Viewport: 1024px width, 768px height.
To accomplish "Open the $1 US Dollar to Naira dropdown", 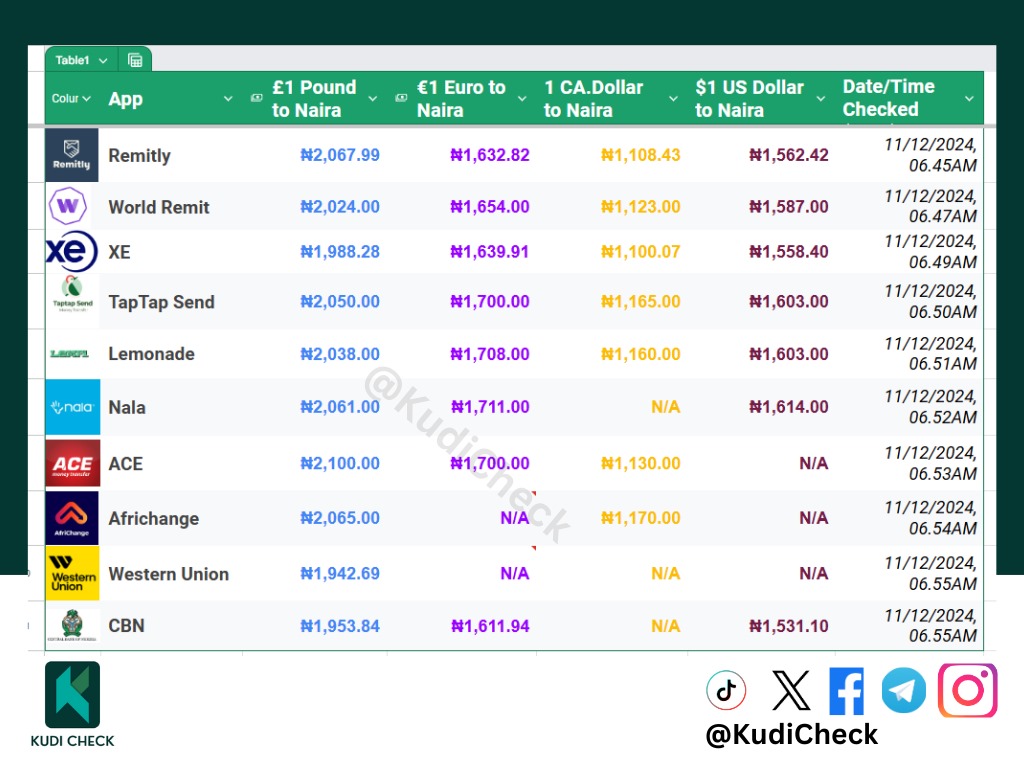I will (x=821, y=99).
